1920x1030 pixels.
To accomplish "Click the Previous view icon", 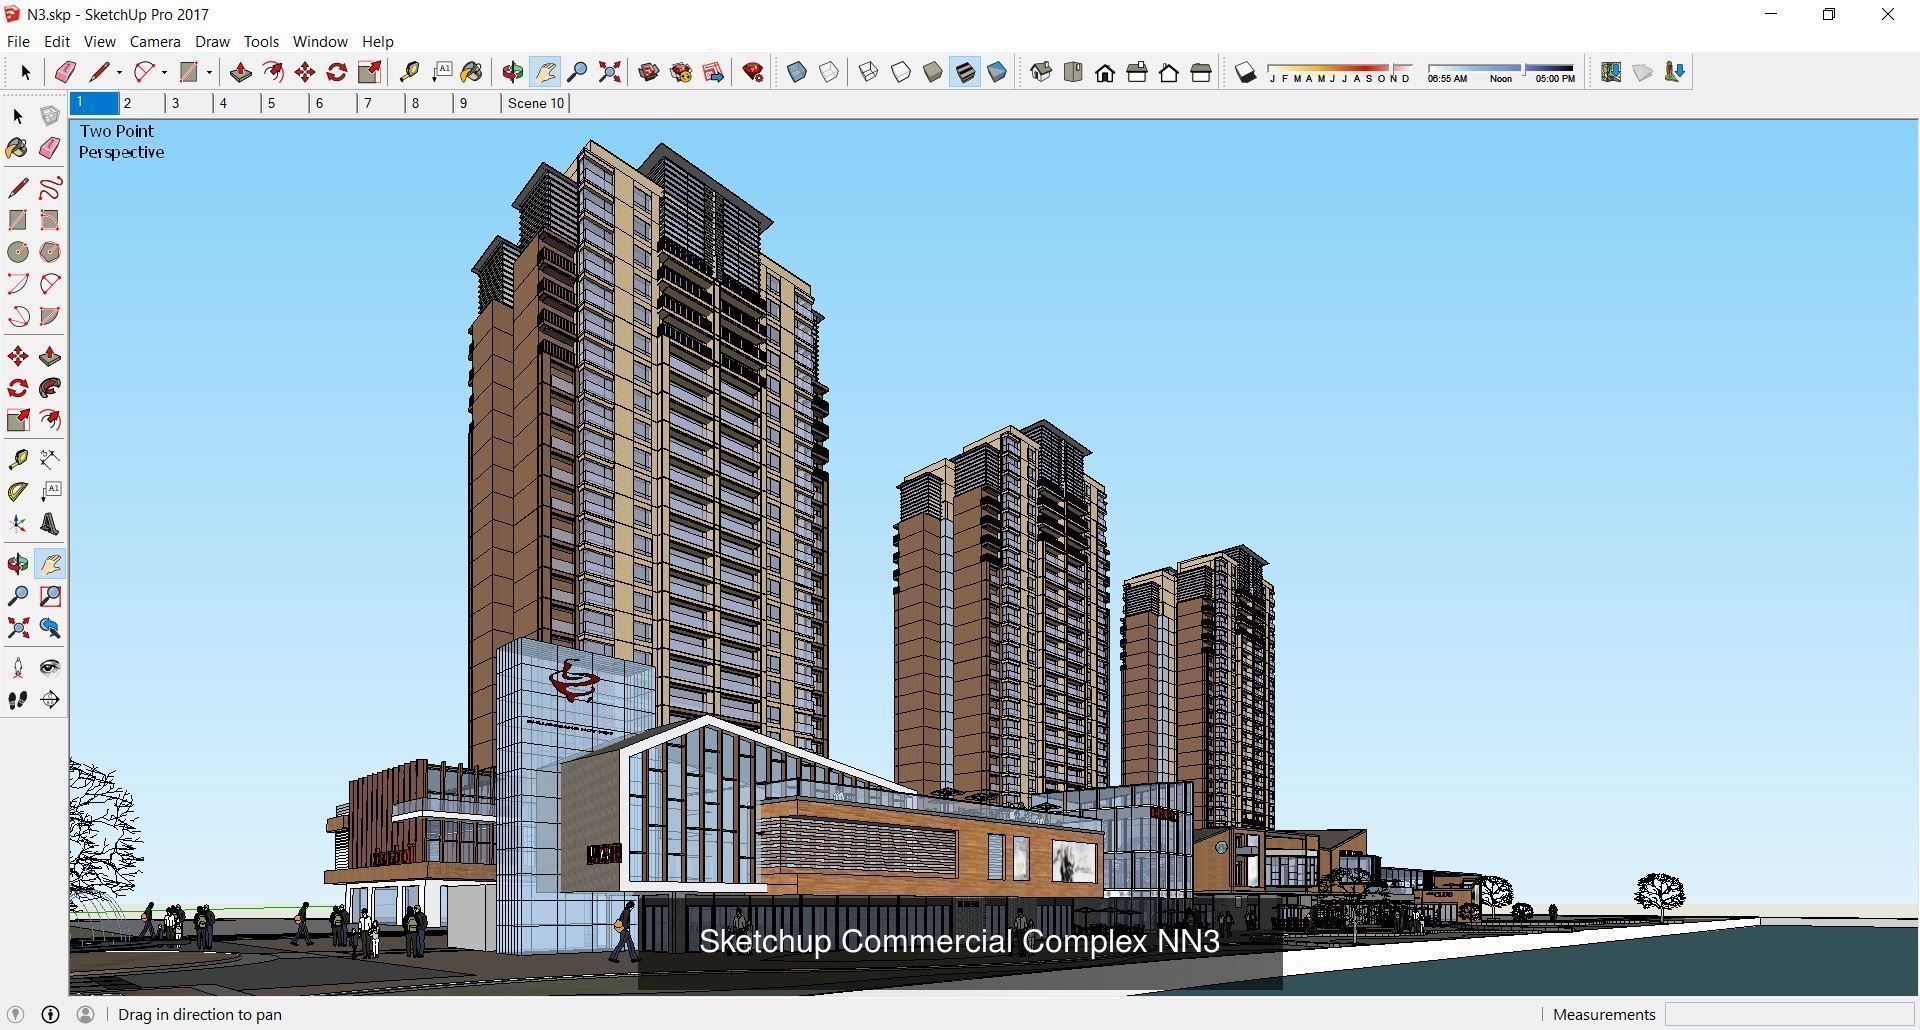I will (50, 628).
